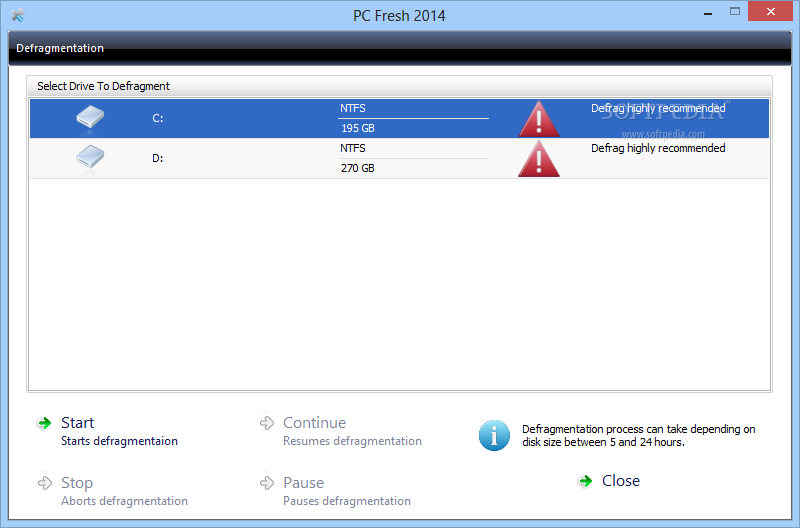Image resolution: width=800 pixels, height=528 pixels.
Task: Minimize the PC Fresh 2014 window
Action: (708, 13)
